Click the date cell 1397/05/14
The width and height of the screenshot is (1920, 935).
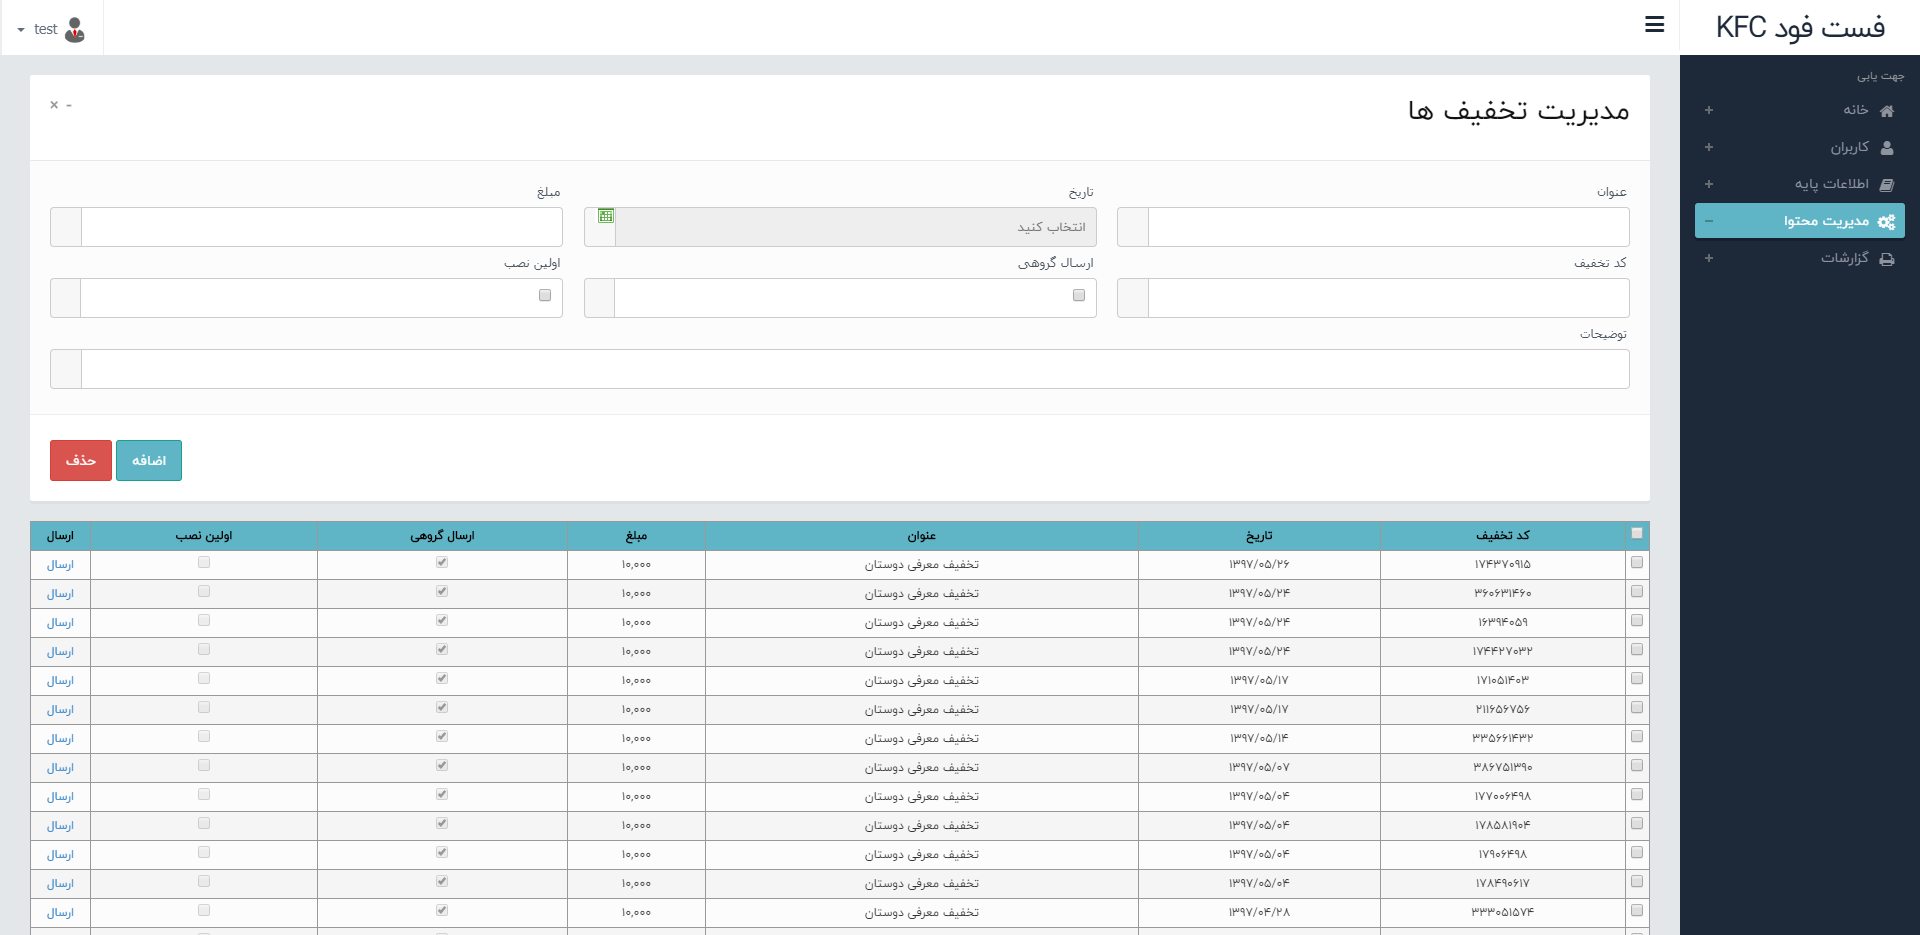(x=1259, y=739)
